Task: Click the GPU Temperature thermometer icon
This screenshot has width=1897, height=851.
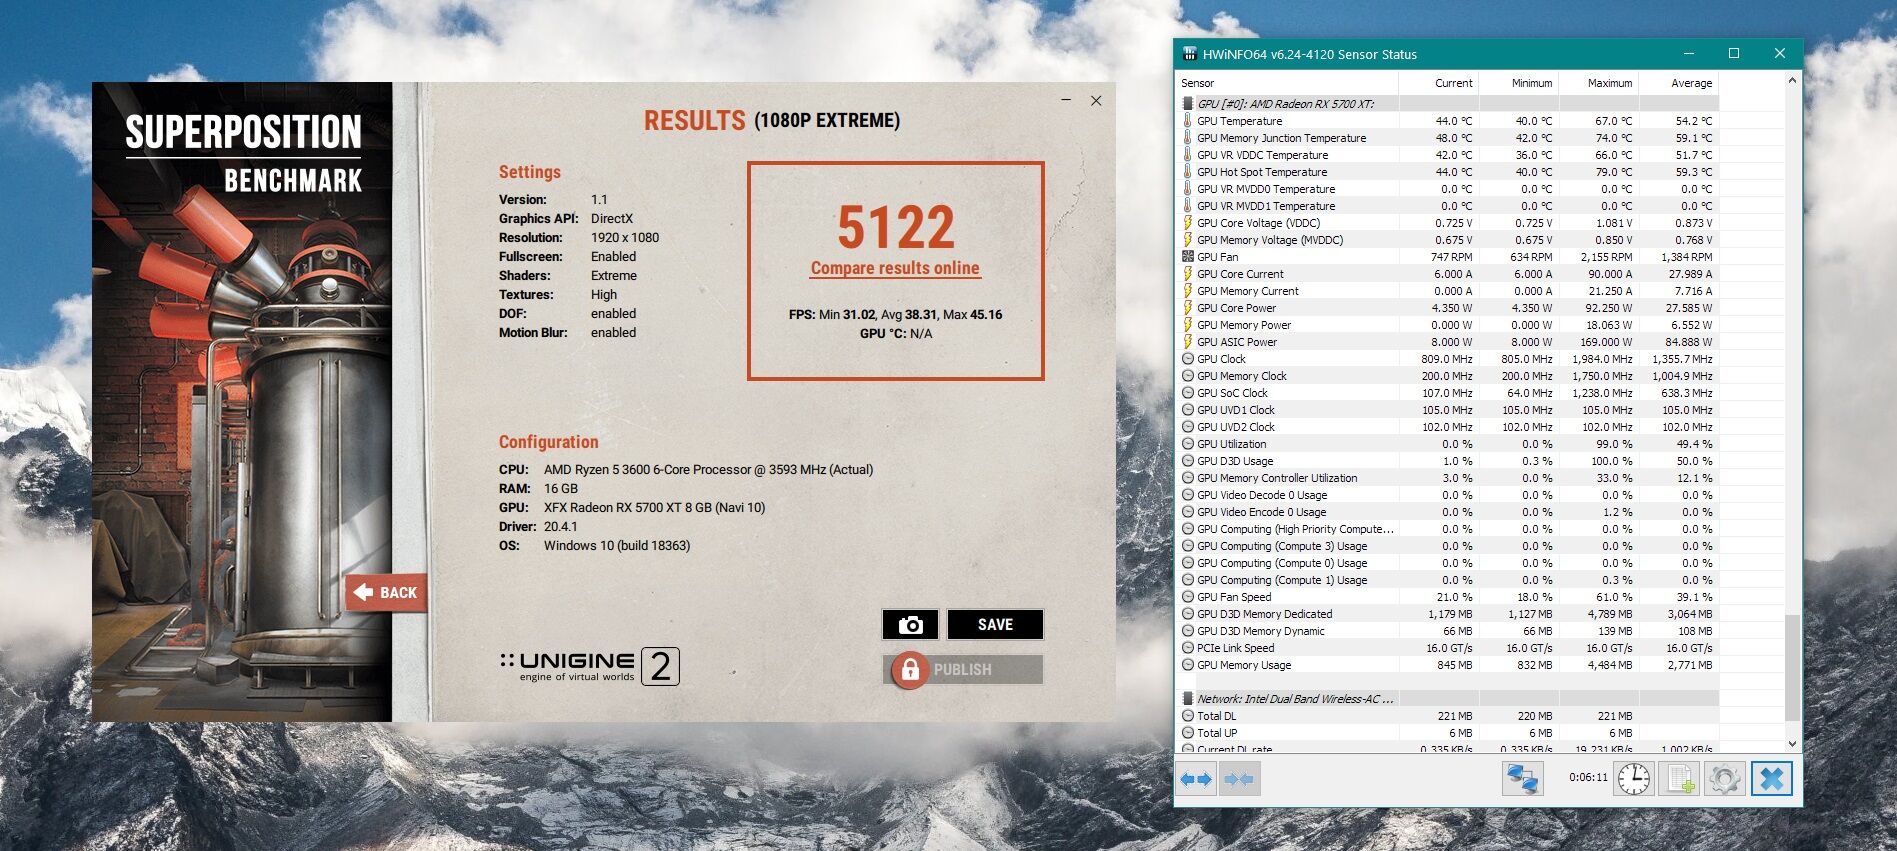Action: click(x=1188, y=121)
